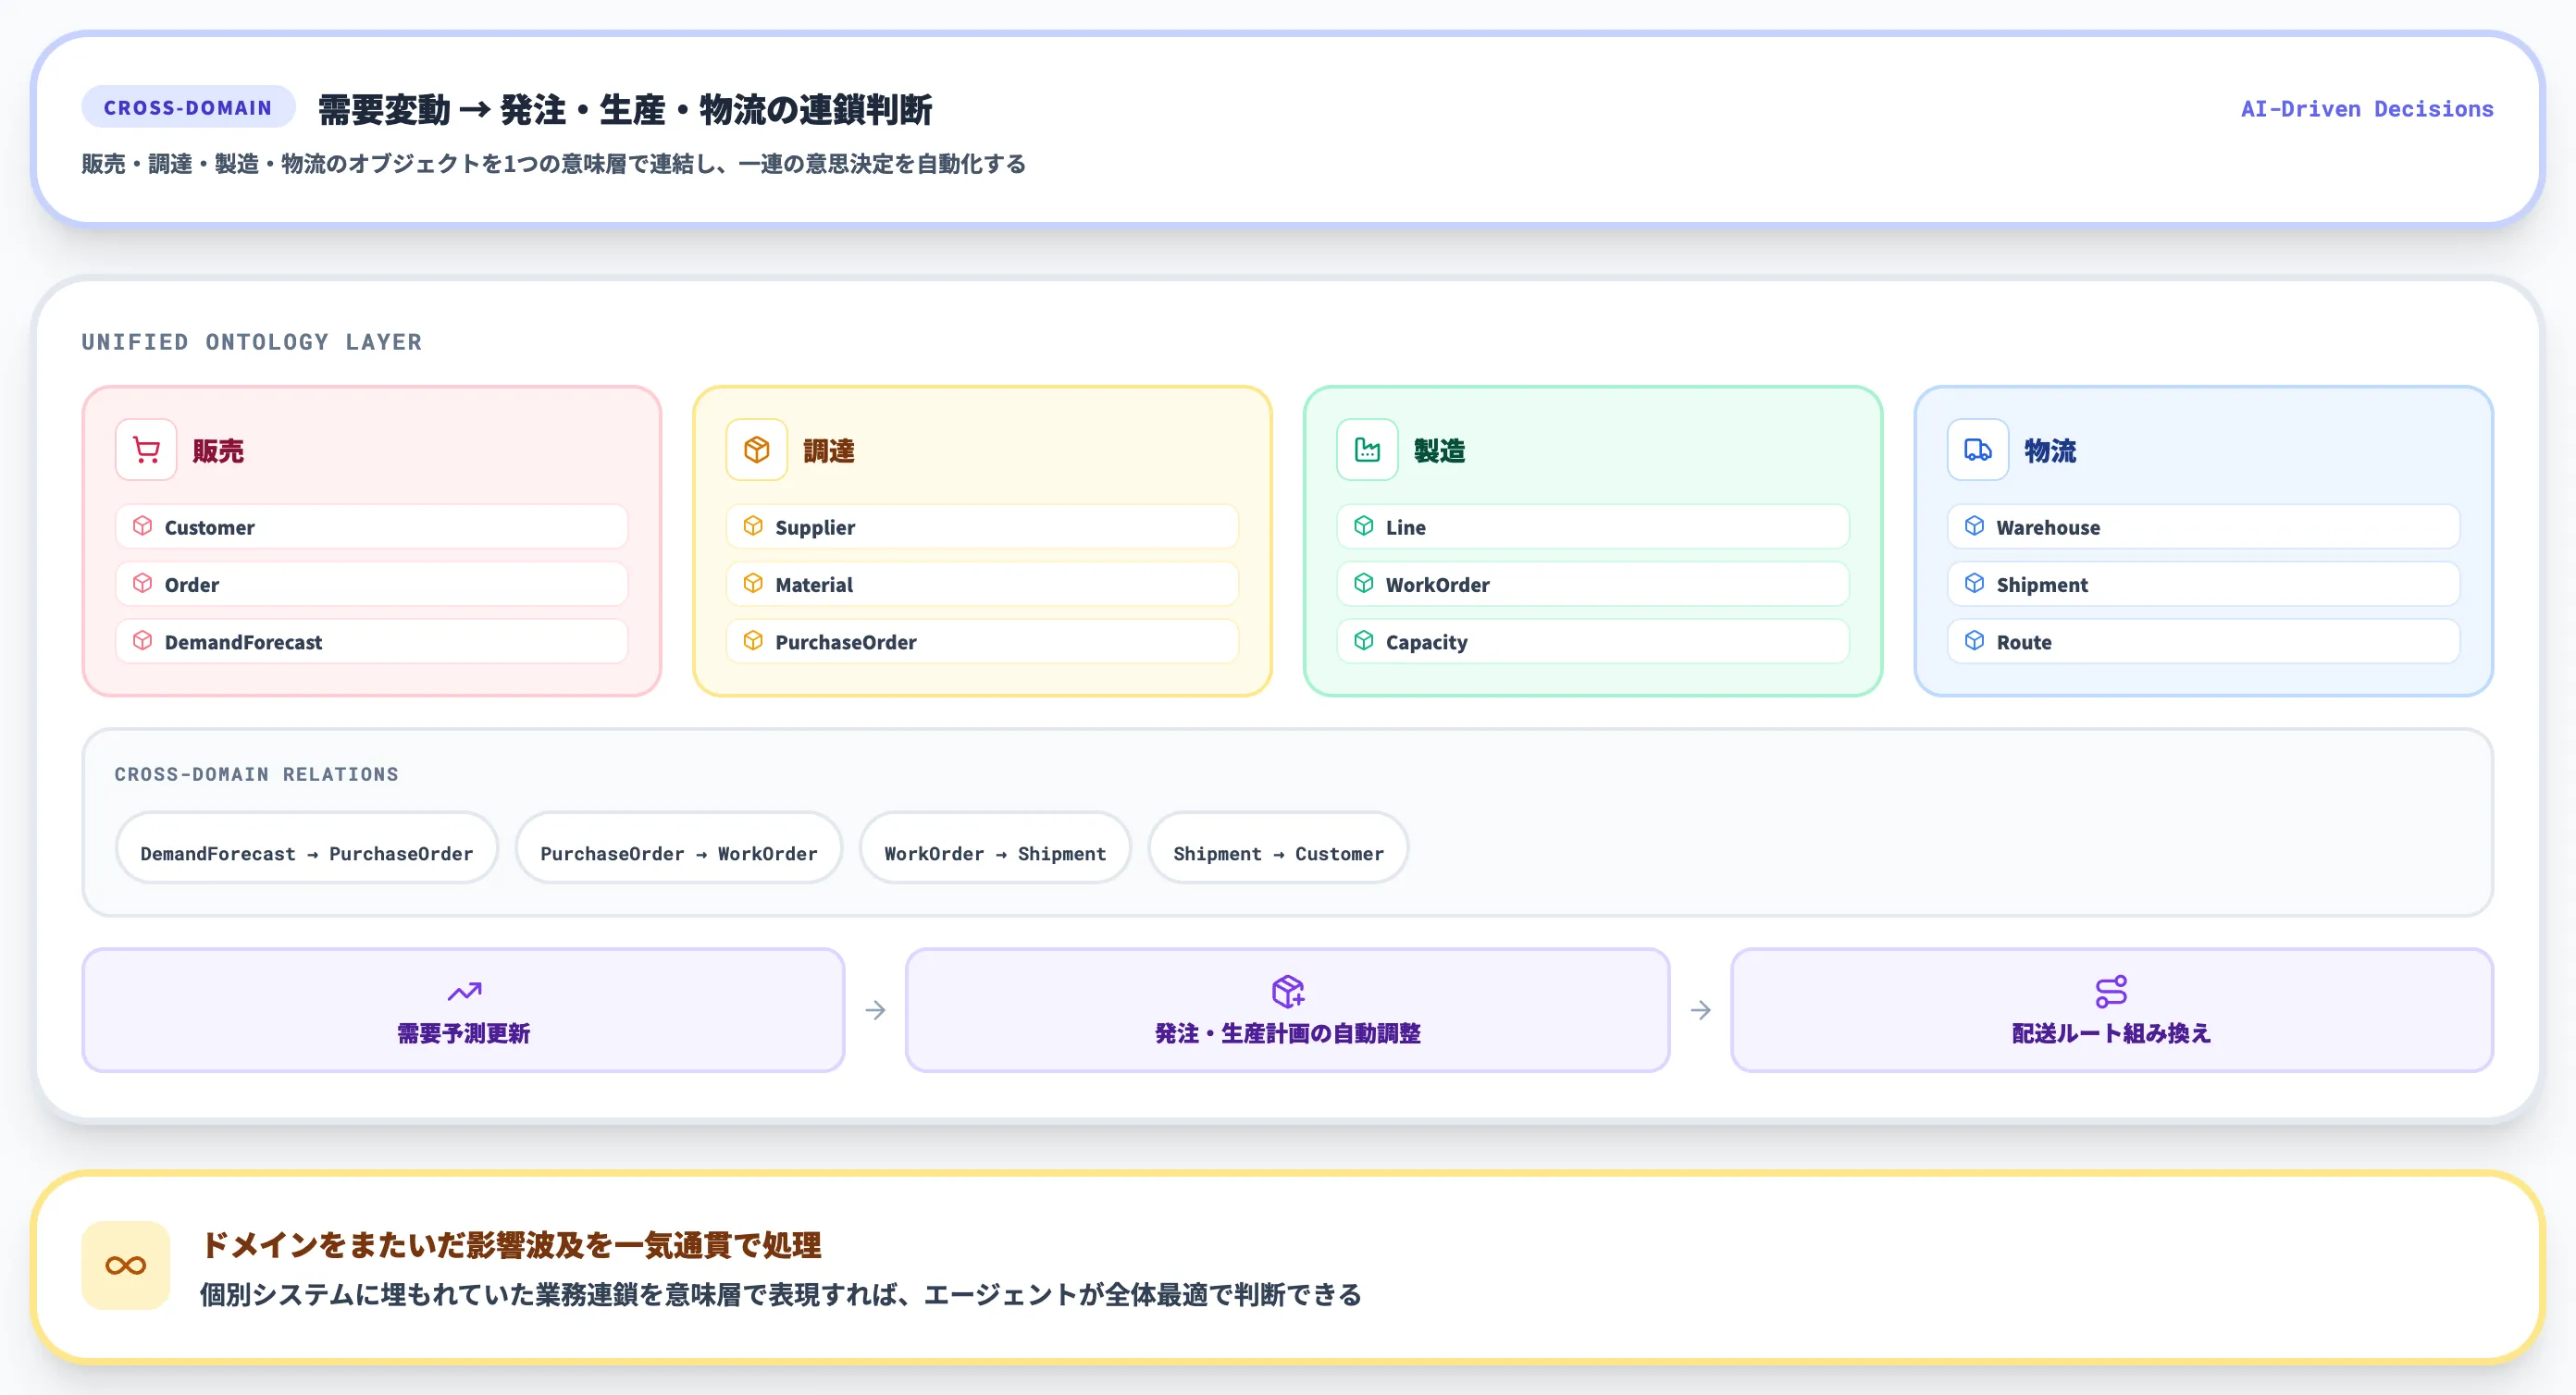Viewport: 2576px width, 1395px height.
Task: Click the Supplier object in 調達
Action: (981, 526)
